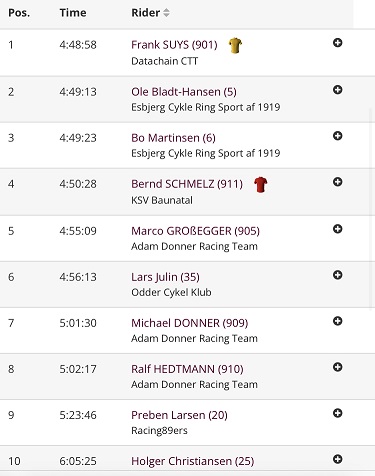Click plus icon beside Michael DONNER
The width and height of the screenshot is (375, 476).
[x=337, y=321]
